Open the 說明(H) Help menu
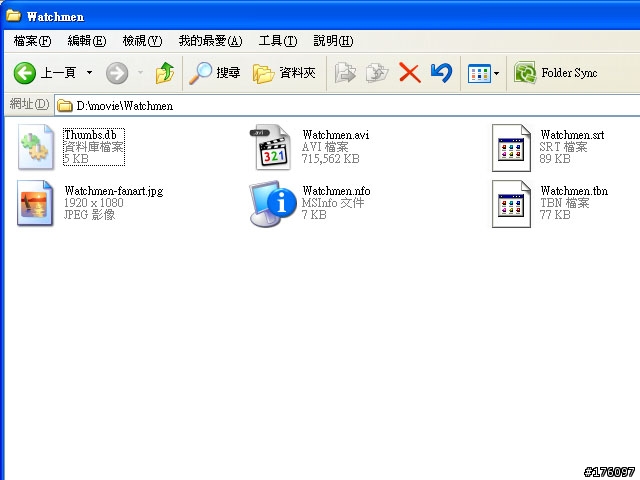Image resolution: width=640 pixels, height=480 pixels. pyautogui.click(x=333, y=41)
